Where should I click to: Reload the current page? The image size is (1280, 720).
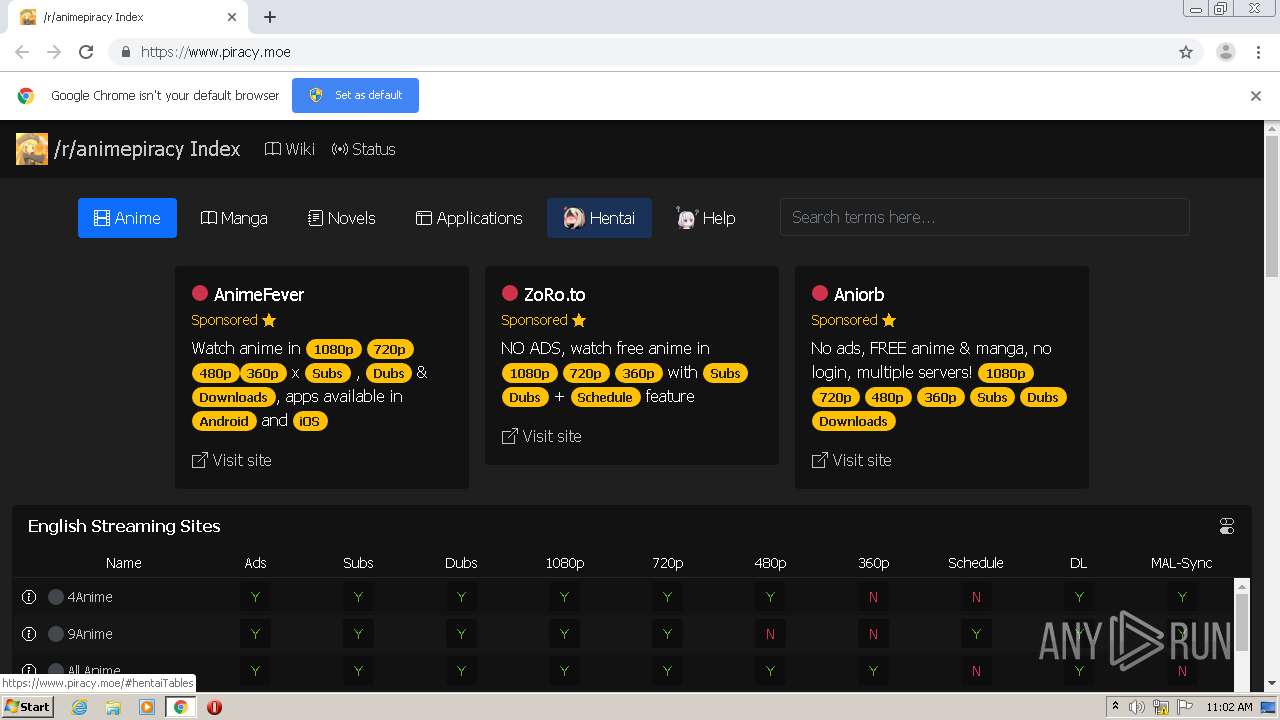pyautogui.click(x=86, y=52)
